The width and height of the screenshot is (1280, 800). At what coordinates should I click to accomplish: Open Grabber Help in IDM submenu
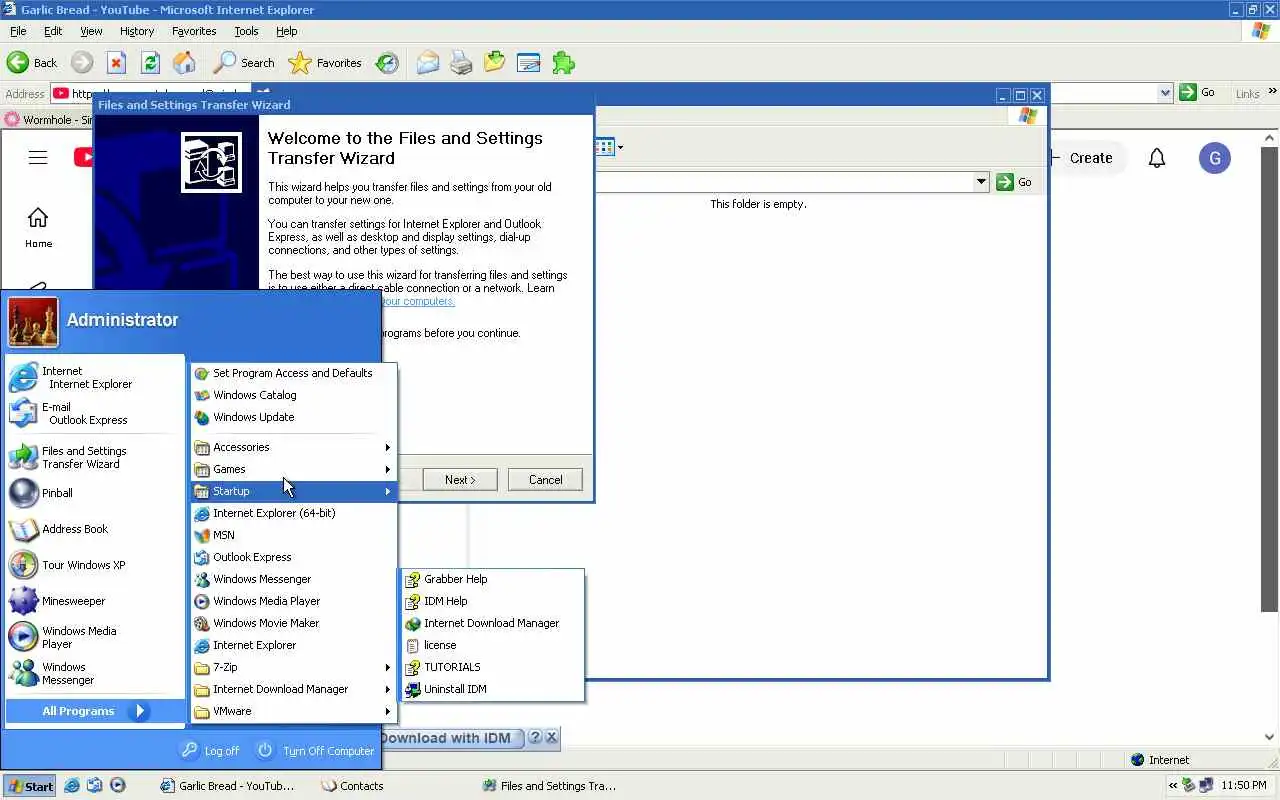click(492, 579)
